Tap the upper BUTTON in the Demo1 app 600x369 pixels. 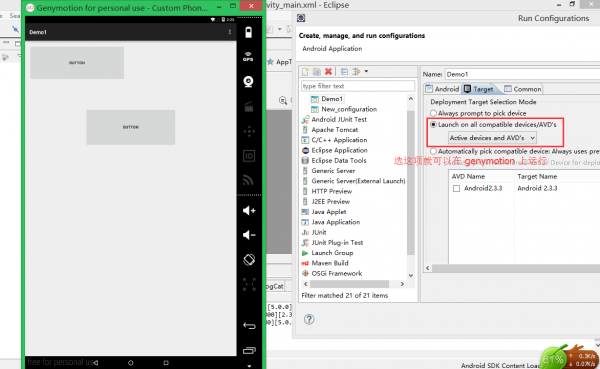coord(77,63)
